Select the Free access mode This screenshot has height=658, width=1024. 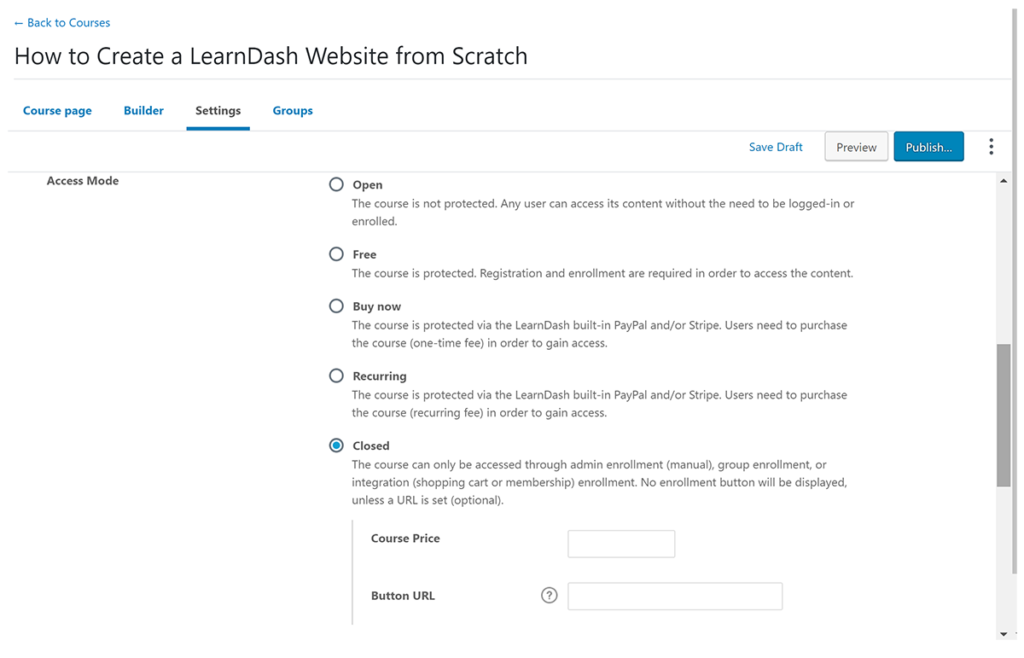coord(337,254)
